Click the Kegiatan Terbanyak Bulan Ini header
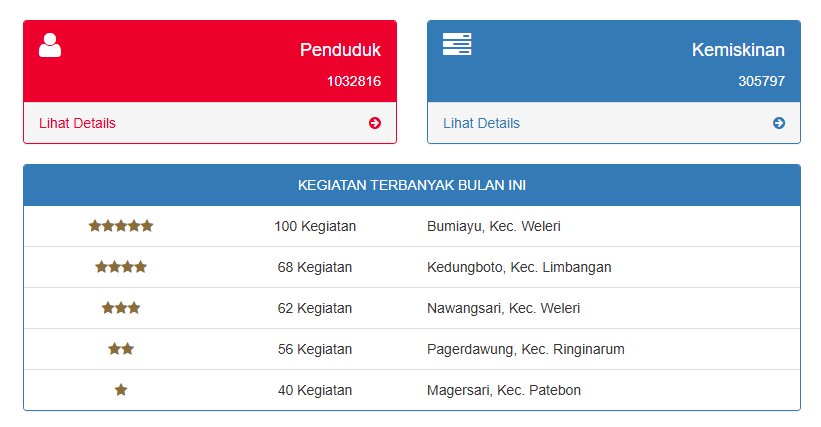The width and height of the screenshot is (821, 427). pyautogui.click(x=412, y=185)
